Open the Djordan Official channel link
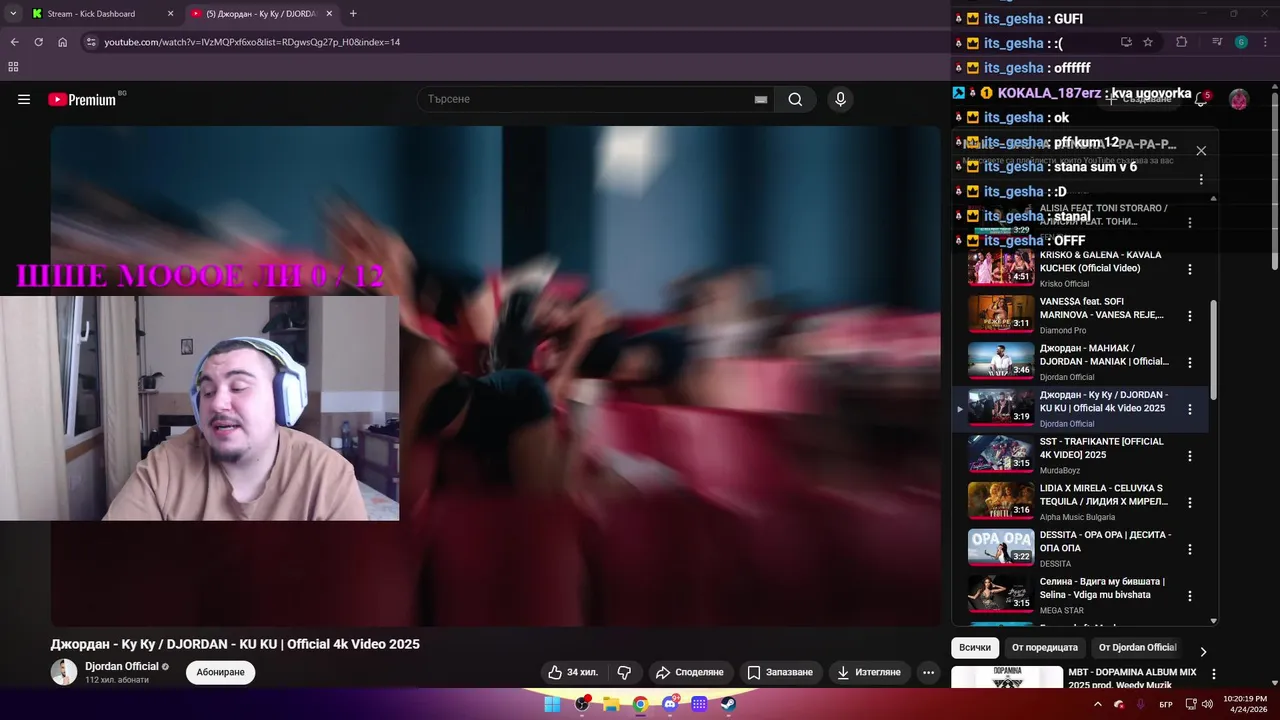Screen dimensions: 1280x720 (122, 666)
